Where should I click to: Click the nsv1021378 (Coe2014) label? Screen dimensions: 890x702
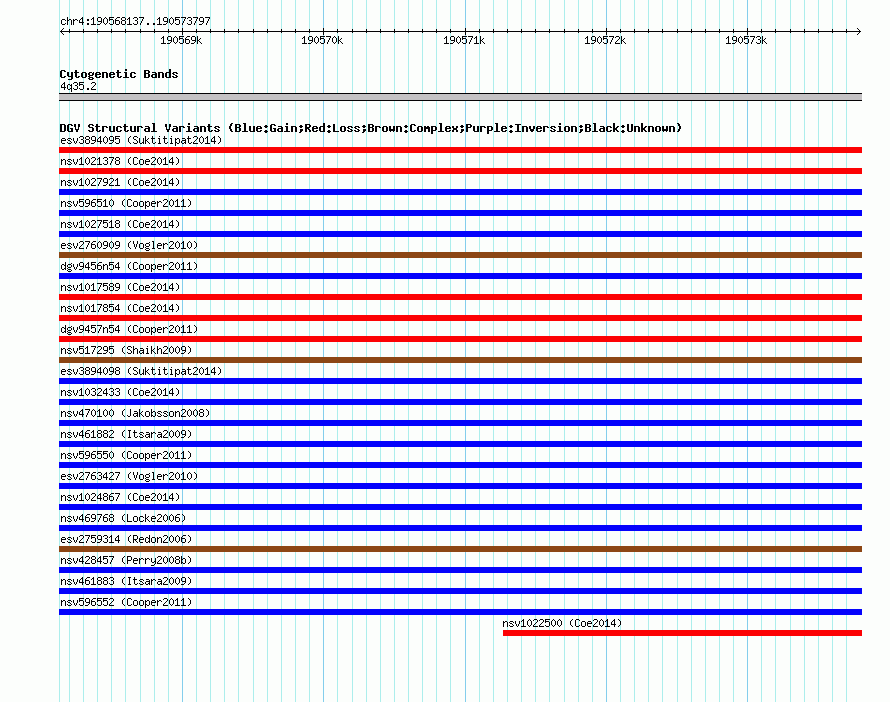[120, 161]
